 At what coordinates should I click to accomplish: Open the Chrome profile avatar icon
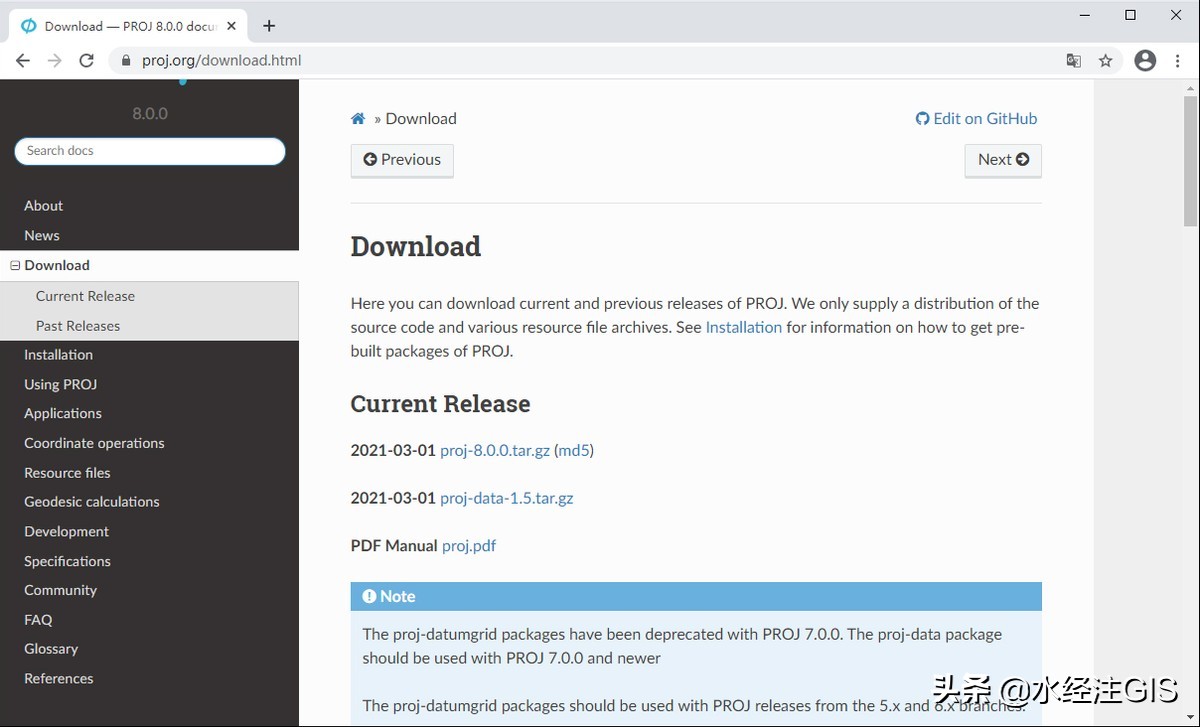[1146, 60]
